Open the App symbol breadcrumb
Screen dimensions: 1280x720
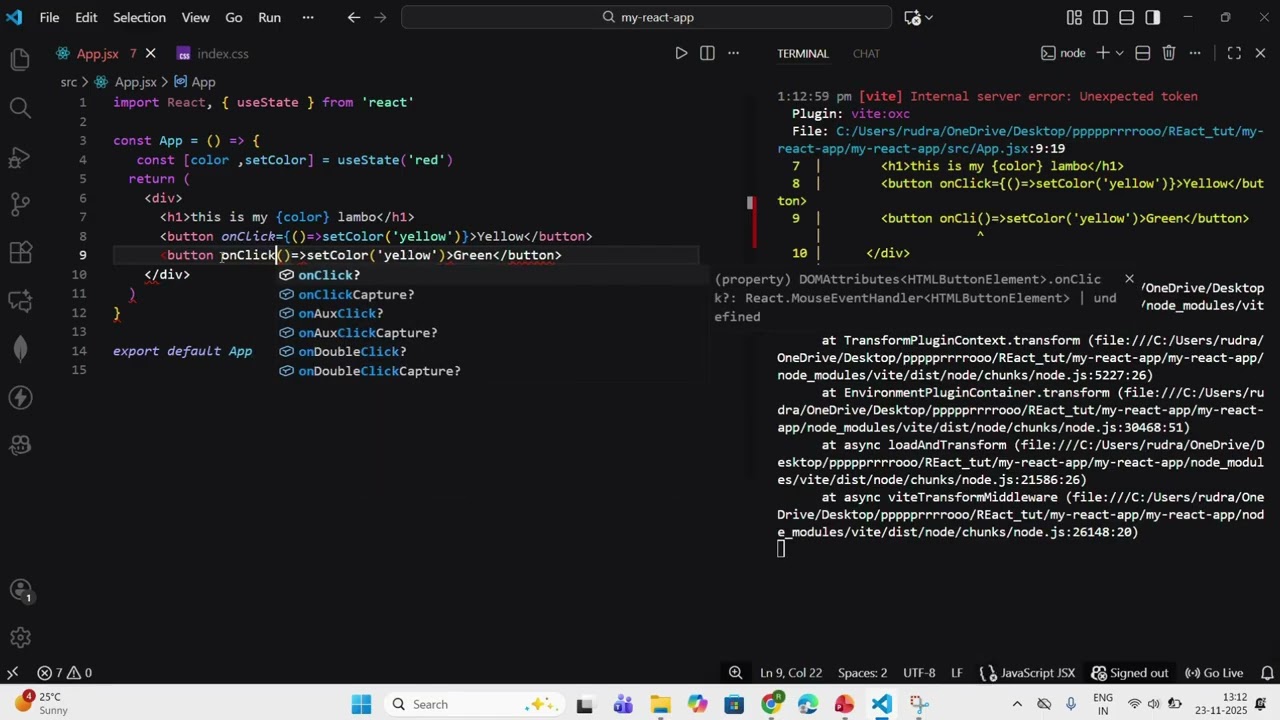pyautogui.click(x=195, y=82)
